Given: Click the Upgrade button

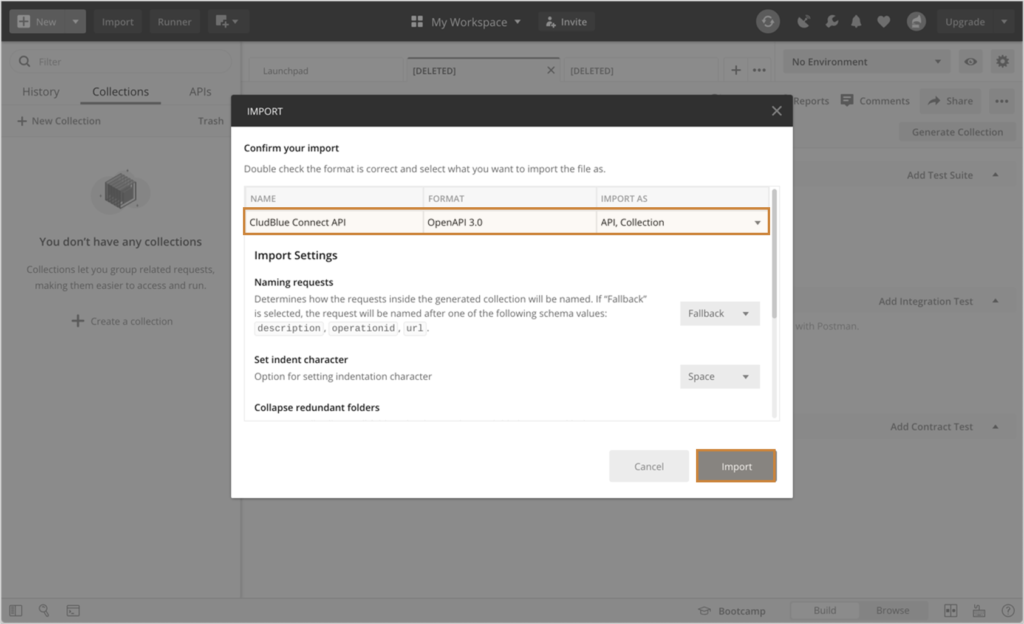Looking at the screenshot, I should [x=965, y=22].
